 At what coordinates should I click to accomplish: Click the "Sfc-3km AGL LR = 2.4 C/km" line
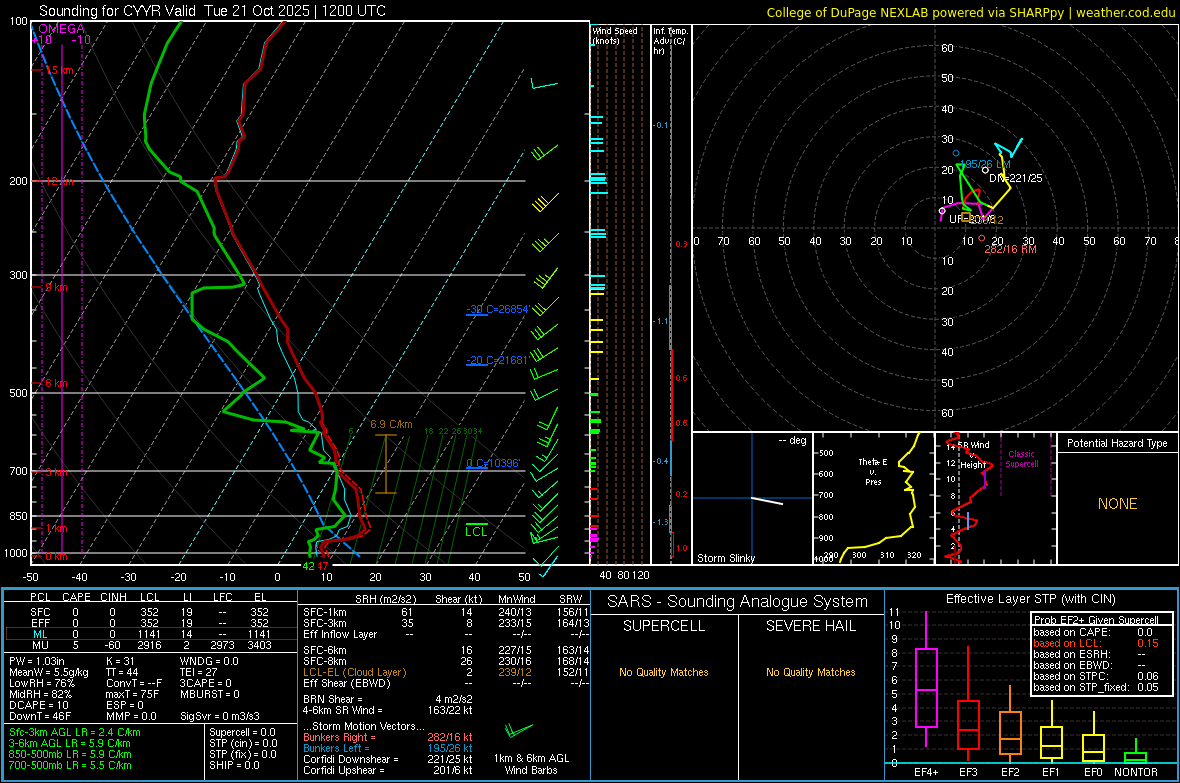tap(75, 732)
